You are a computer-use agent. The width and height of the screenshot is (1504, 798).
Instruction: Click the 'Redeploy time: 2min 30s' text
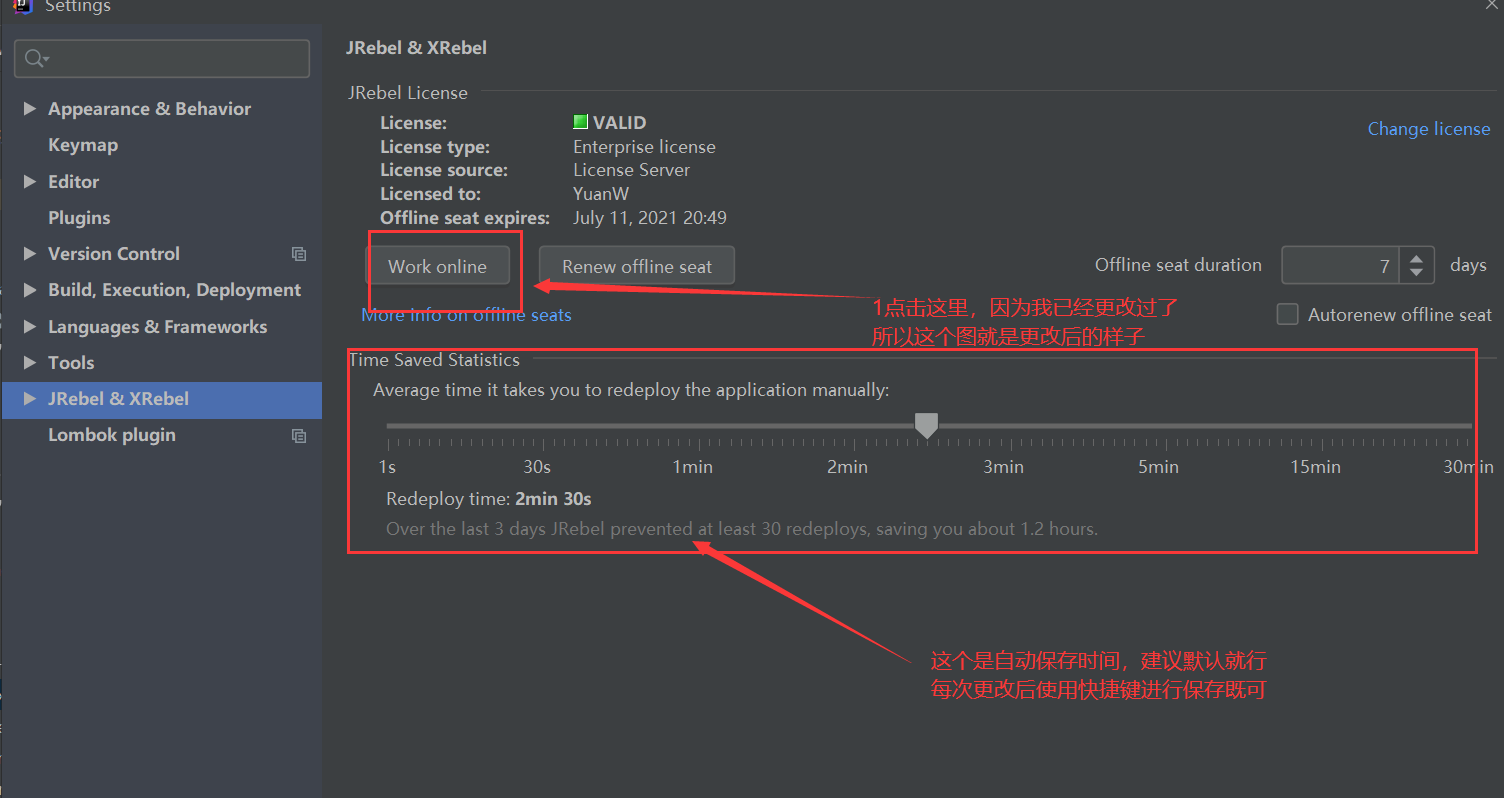click(x=489, y=499)
